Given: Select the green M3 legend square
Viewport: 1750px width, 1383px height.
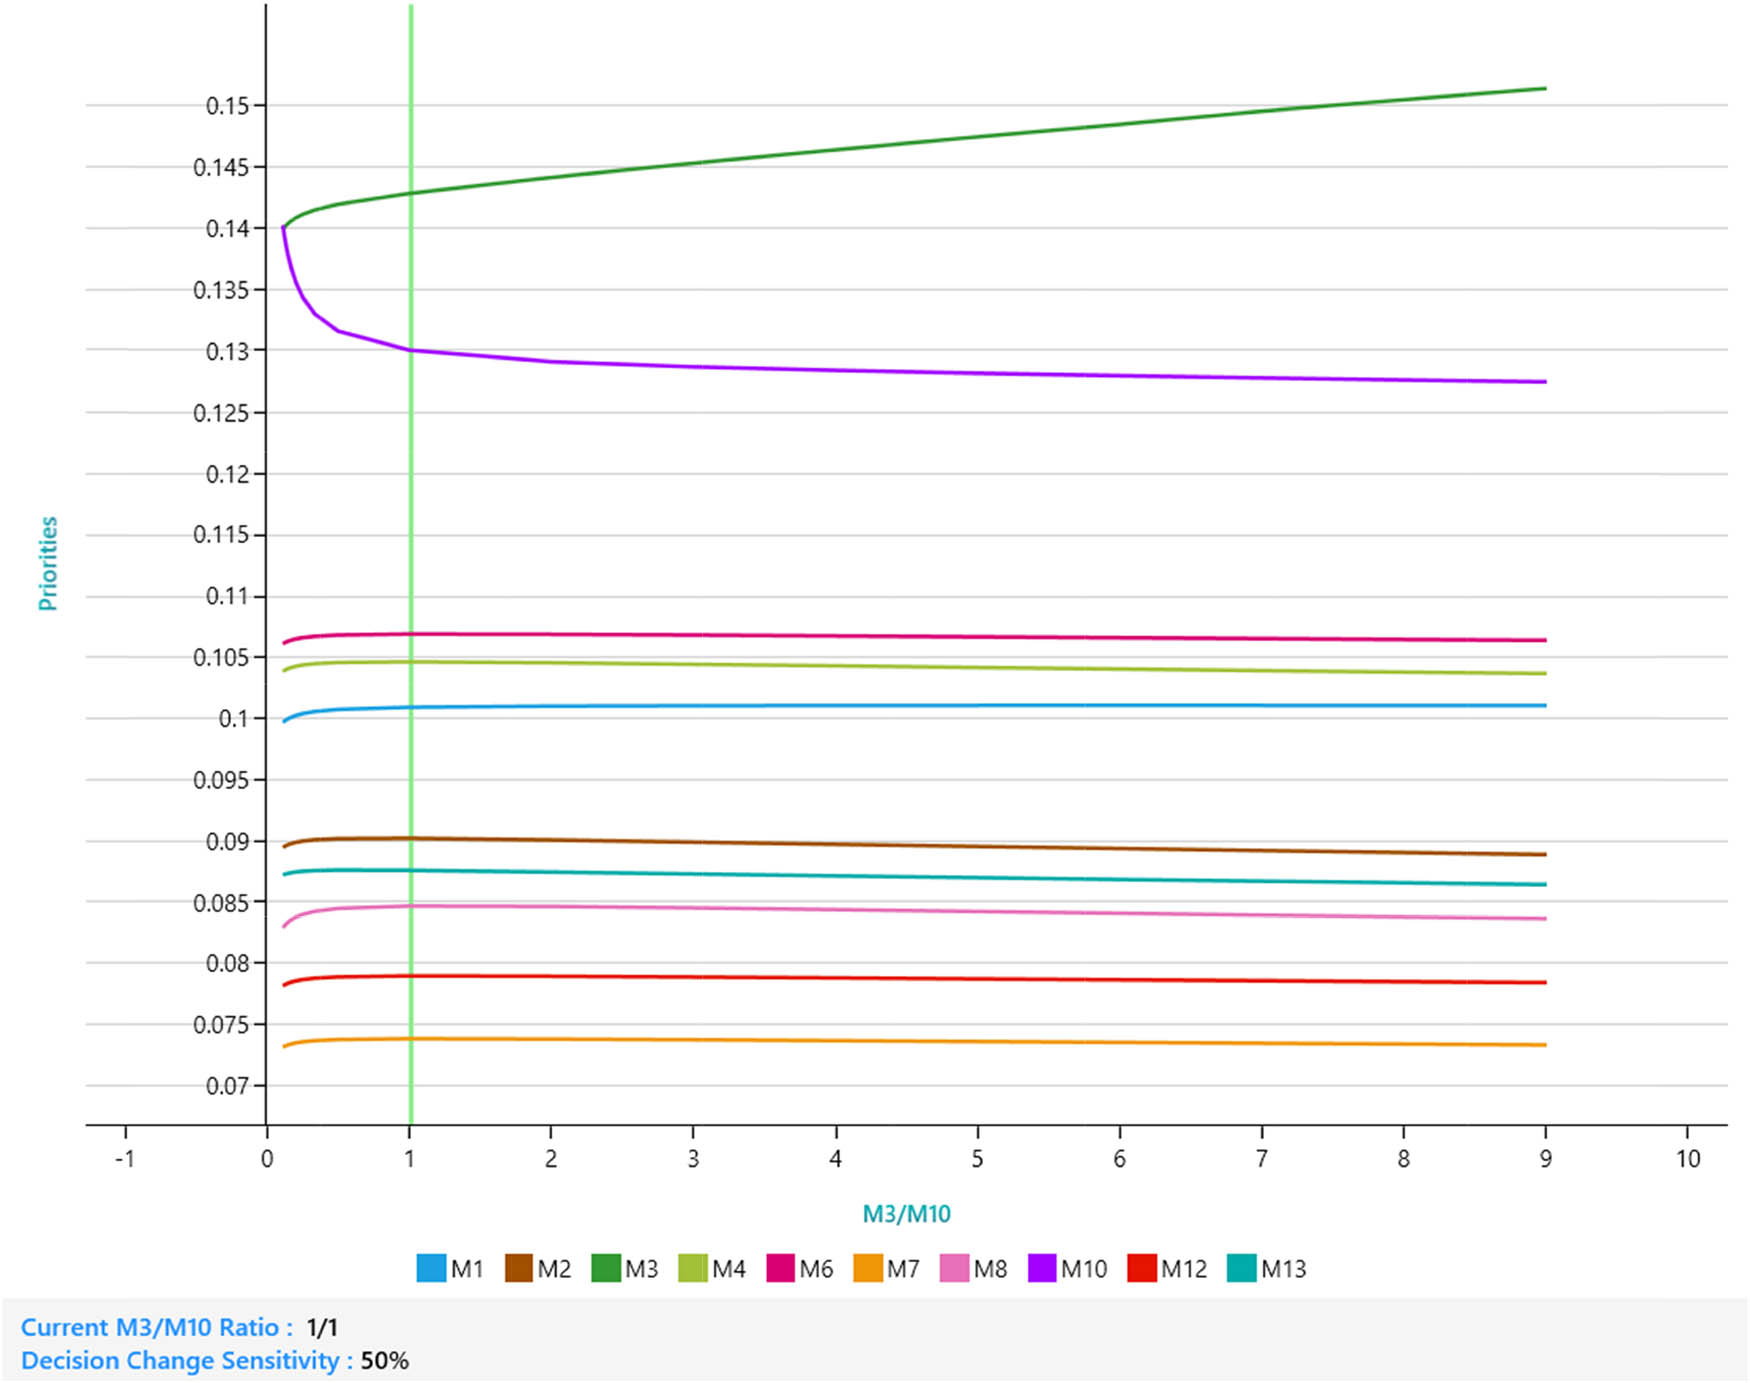Looking at the screenshot, I should (606, 1268).
